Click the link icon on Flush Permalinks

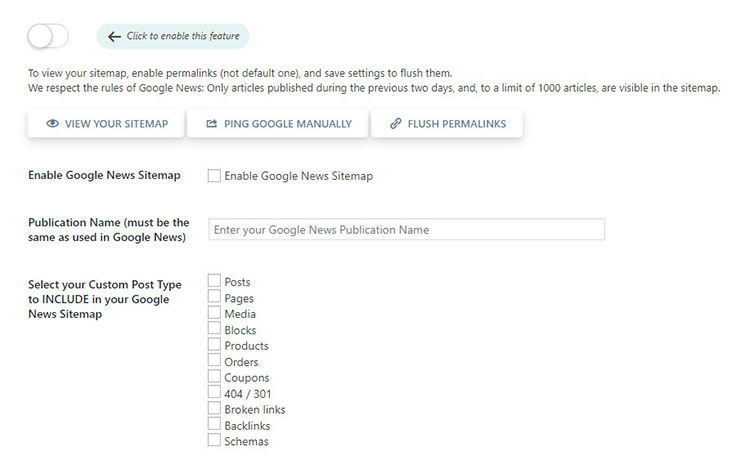pyautogui.click(x=395, y=124)
